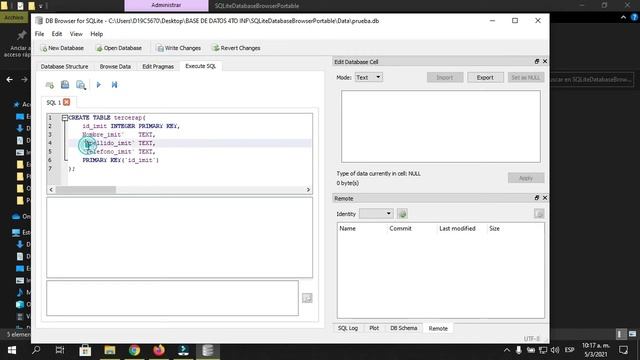Click back arrow in Explorer window
The height and width of the screenshot is (360, 640).
(9, 80)
